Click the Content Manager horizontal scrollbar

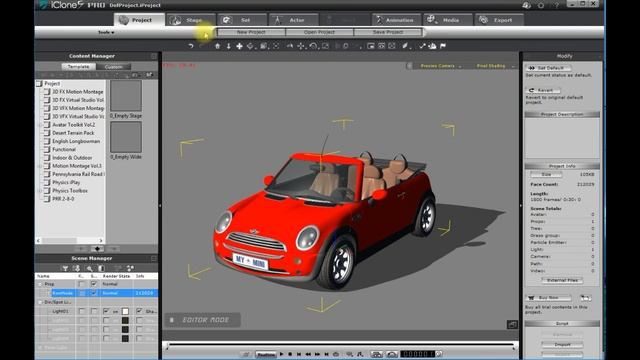click(70, 240)
